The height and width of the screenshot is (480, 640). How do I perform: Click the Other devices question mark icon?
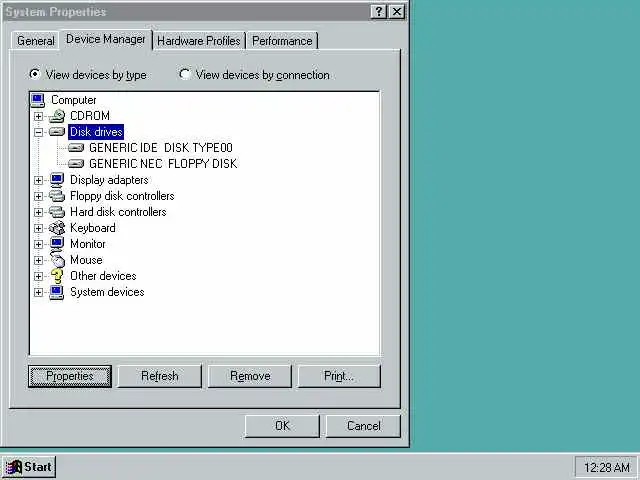pos(57,276)
